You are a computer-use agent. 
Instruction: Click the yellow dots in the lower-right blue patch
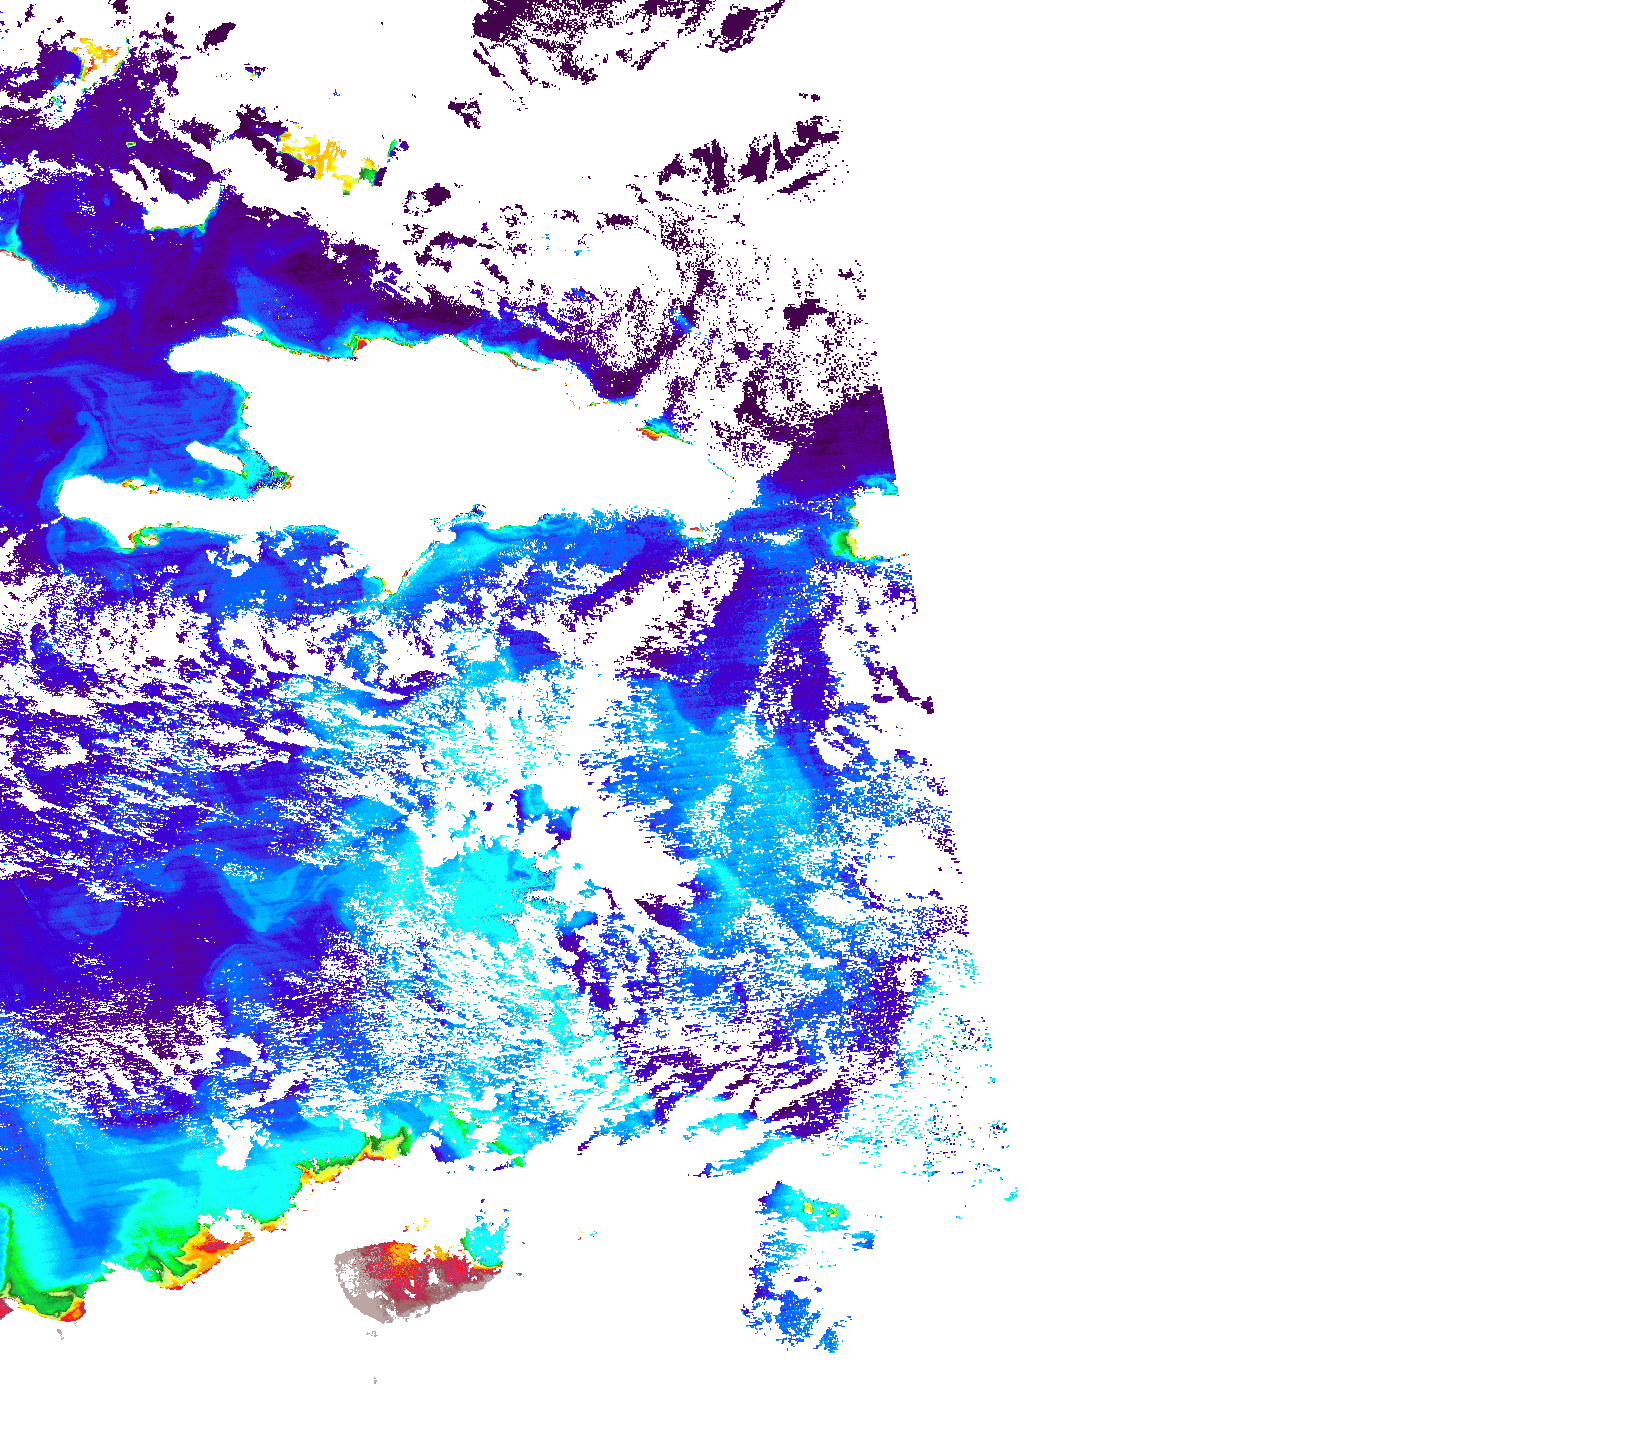click(818, 1211)
